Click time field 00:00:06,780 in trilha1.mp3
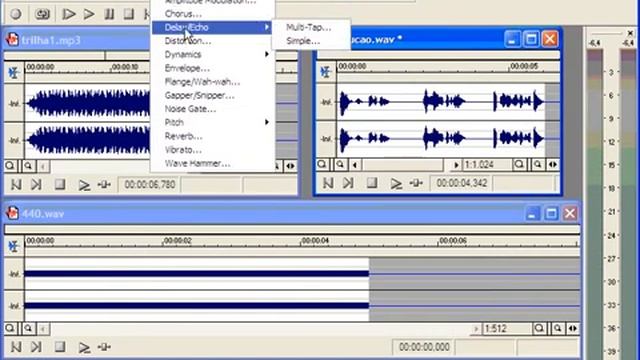The image size is (640, 360). tap(149, 184)
